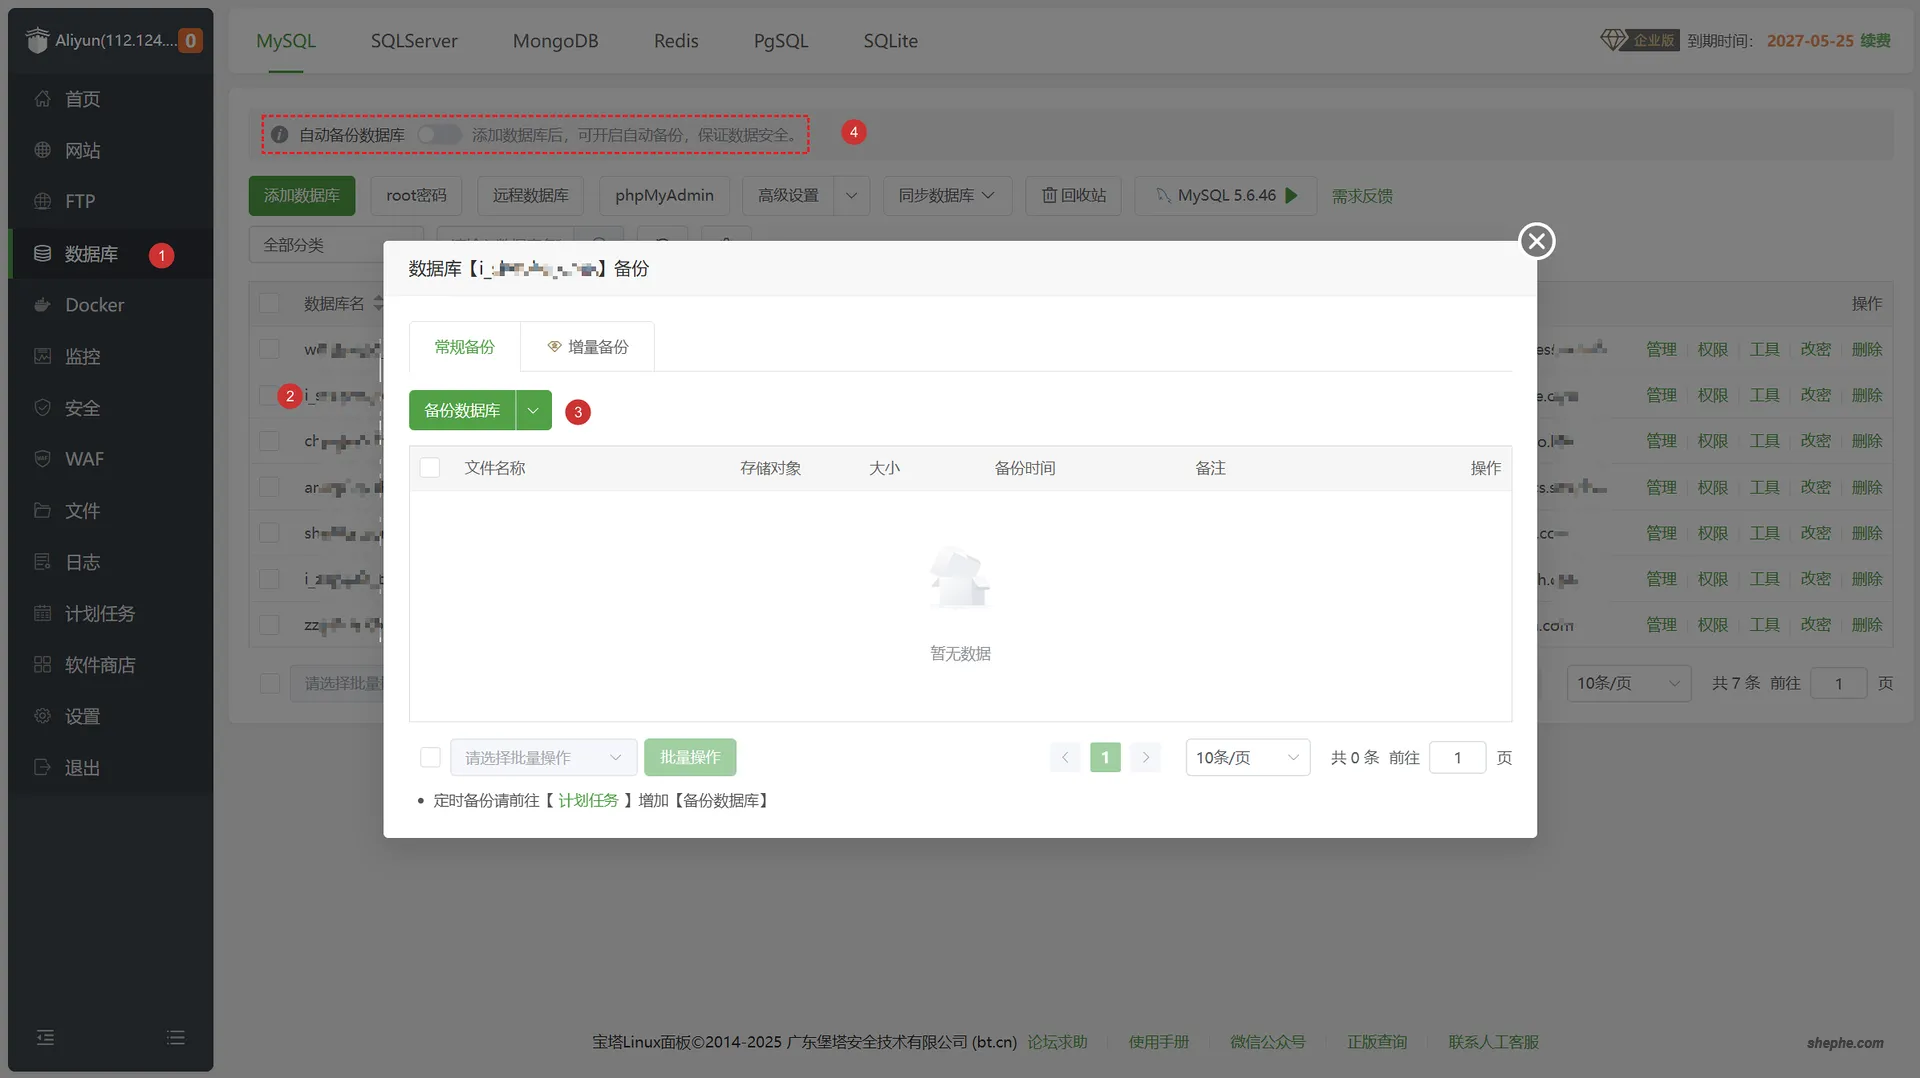
Task: Click the page number input in dialog
Action: 1457,758
